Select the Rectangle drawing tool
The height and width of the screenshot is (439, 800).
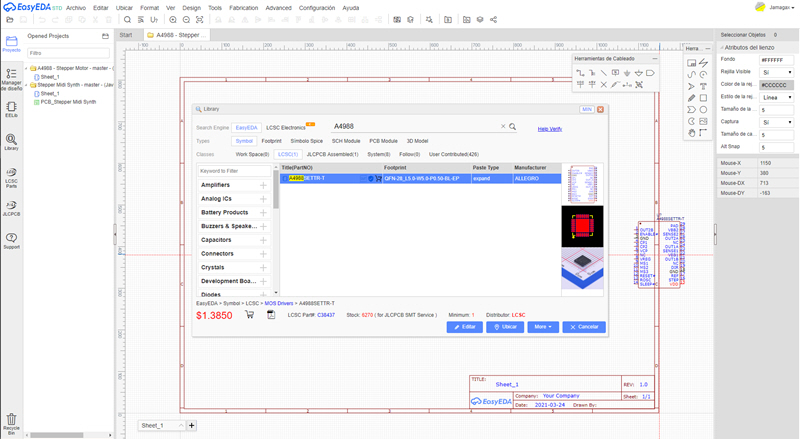[704, 98]
